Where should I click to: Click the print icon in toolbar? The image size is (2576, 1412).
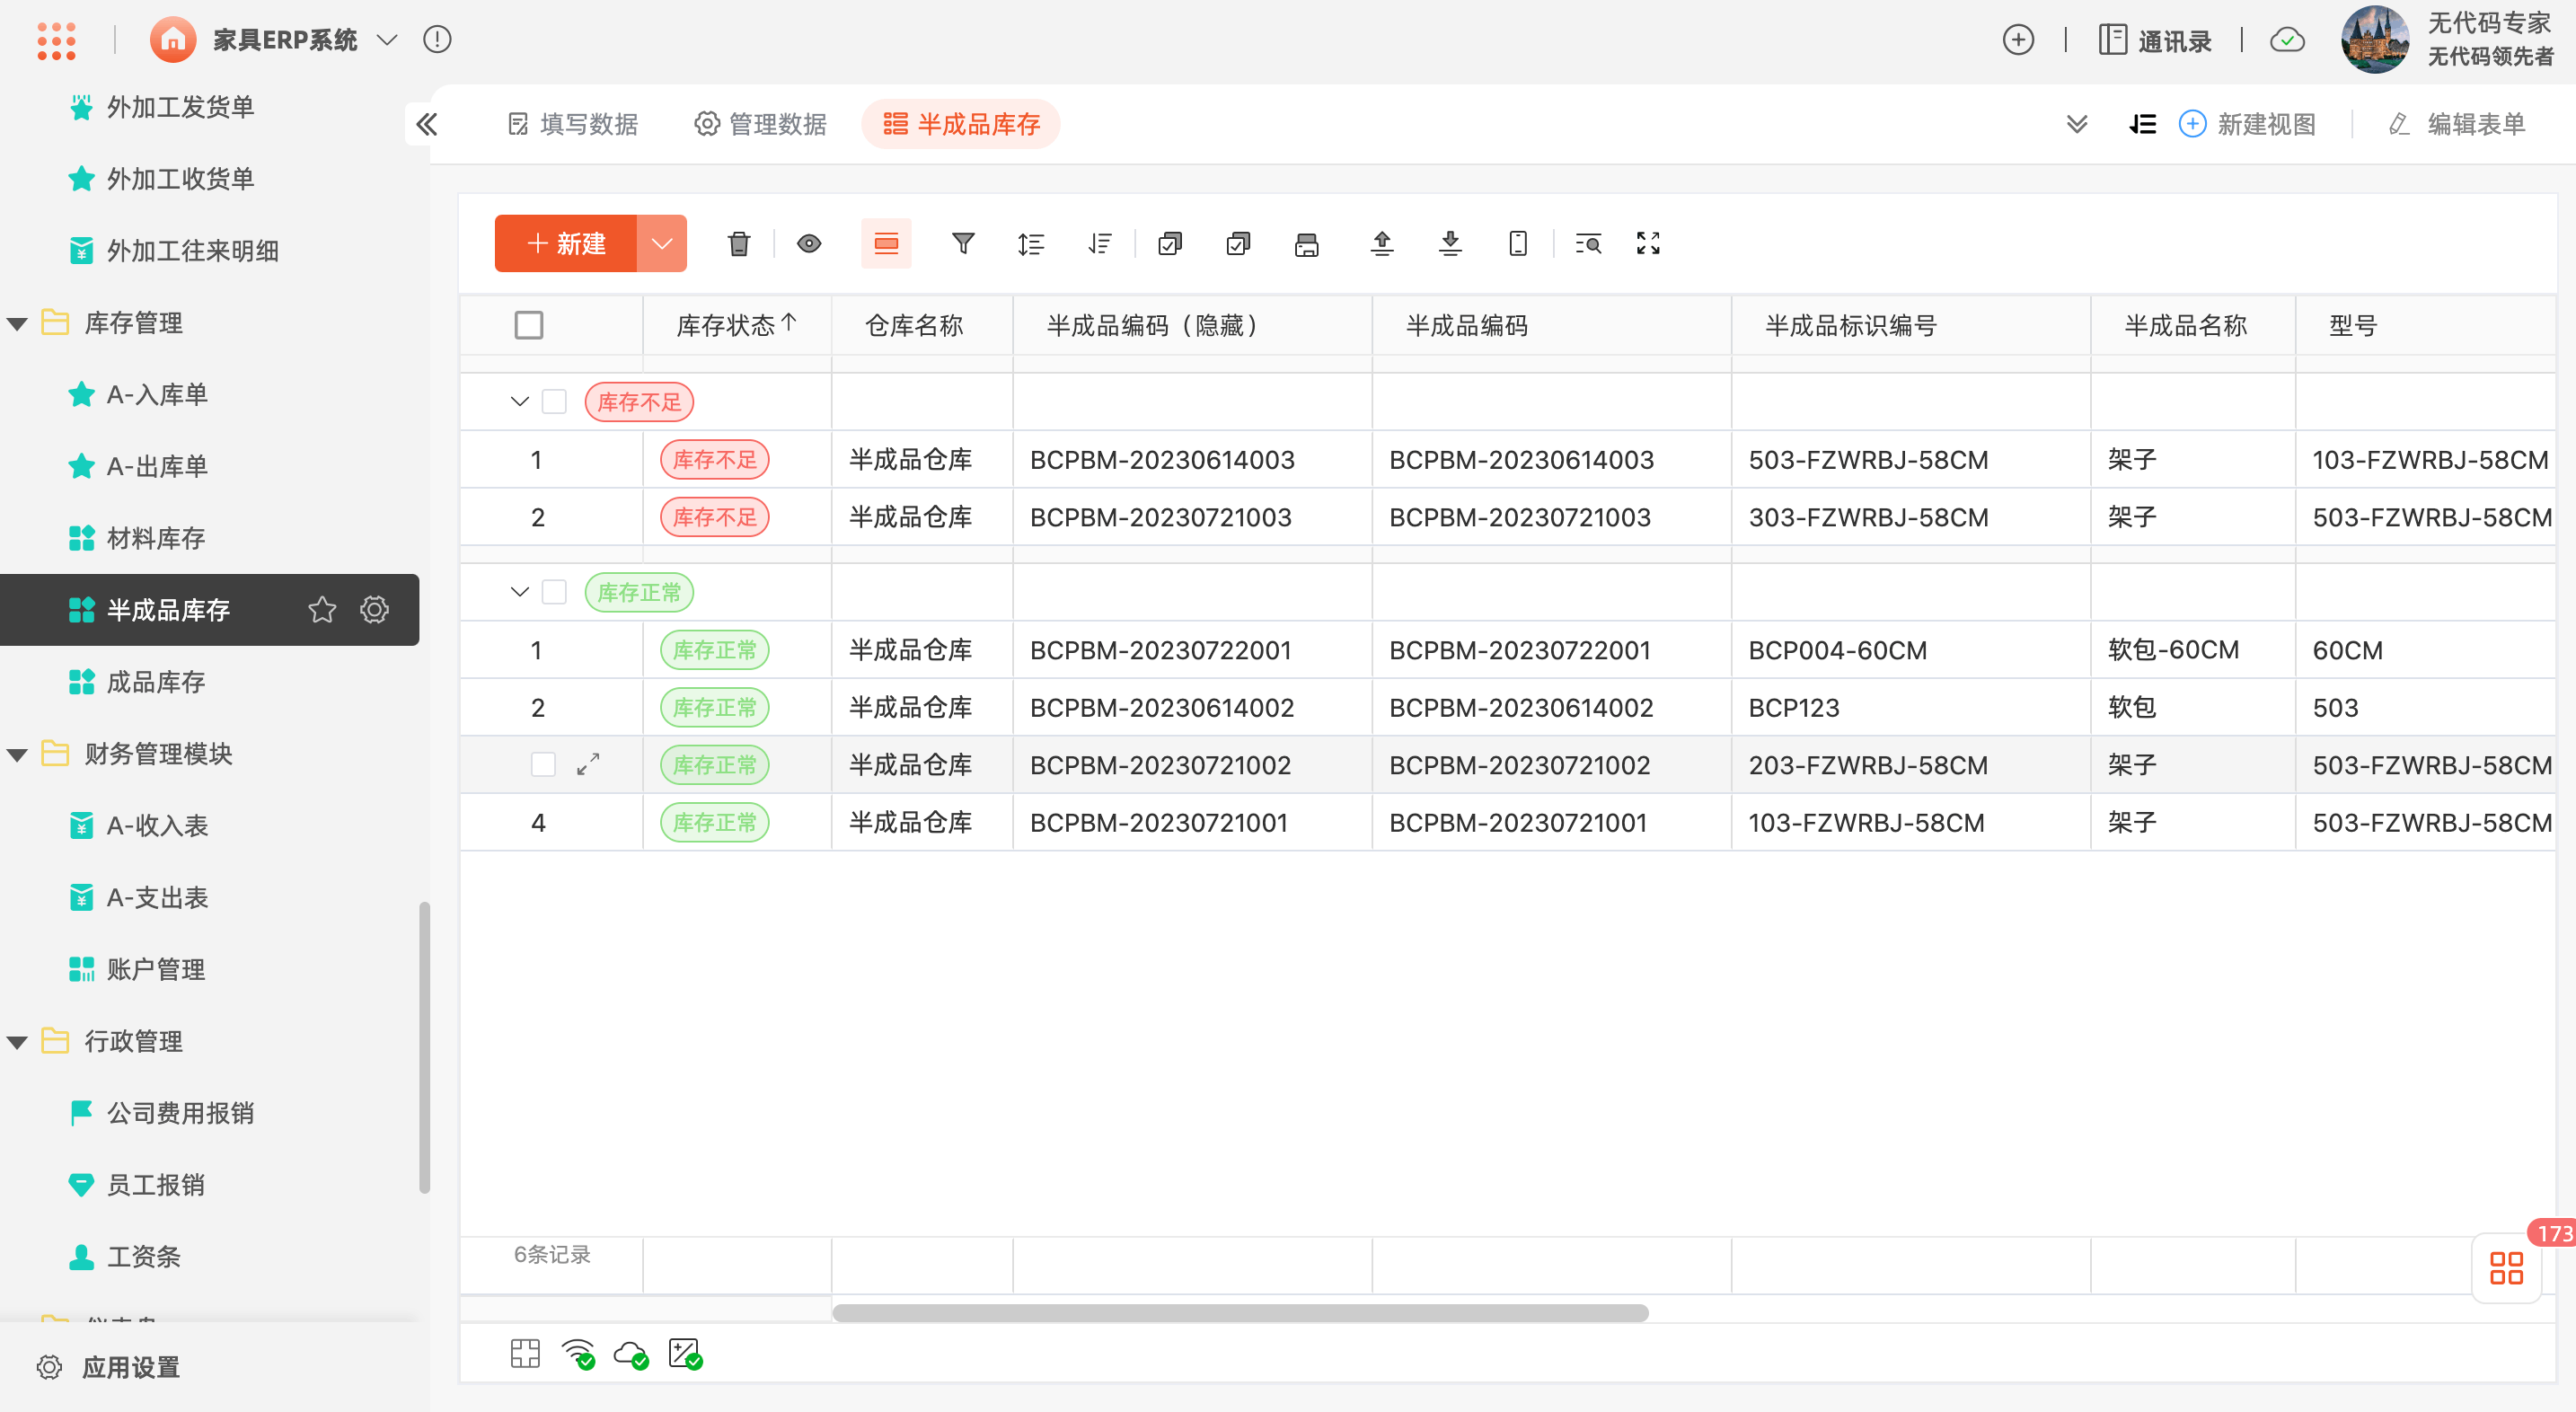pos(1306,243)
